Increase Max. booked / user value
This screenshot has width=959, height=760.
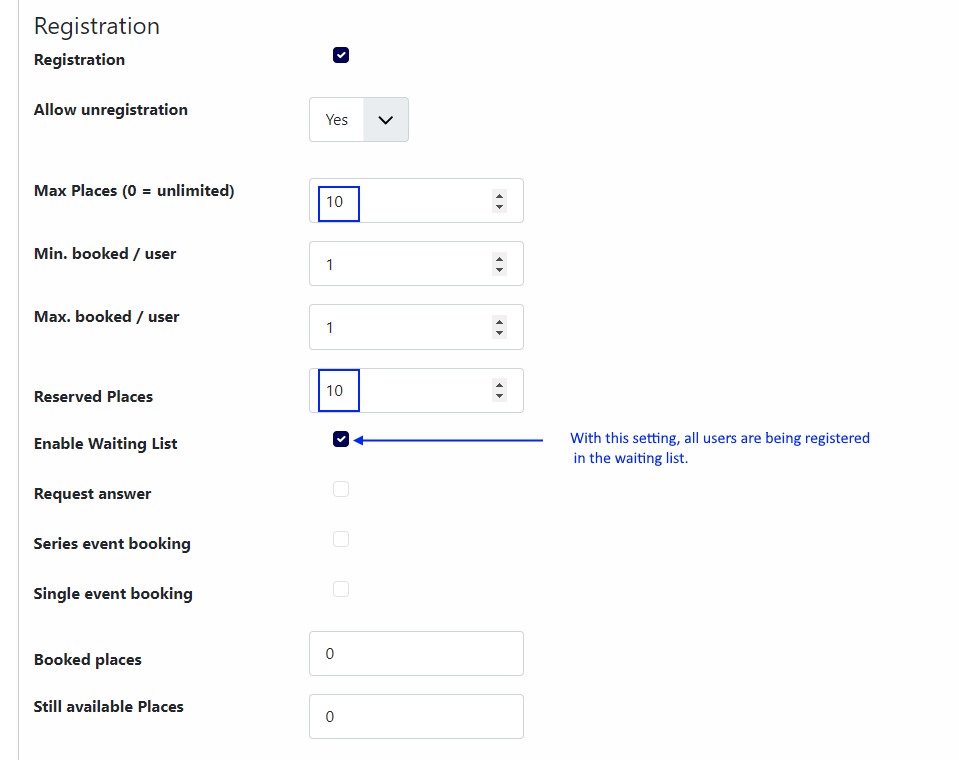point(500,322)
